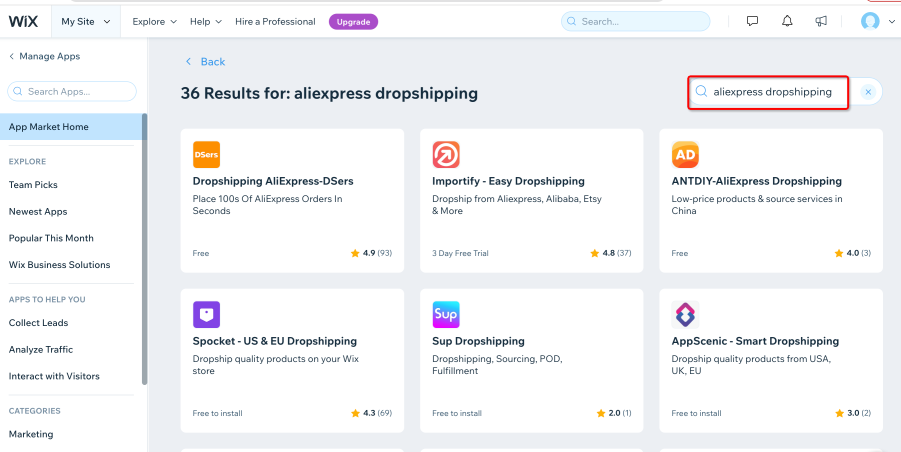This screenshot has height=452, width=901.
Task: Clear the aliexpress dropshipping search with the X button
Action: pyautogui.click(x=868, y=92)
